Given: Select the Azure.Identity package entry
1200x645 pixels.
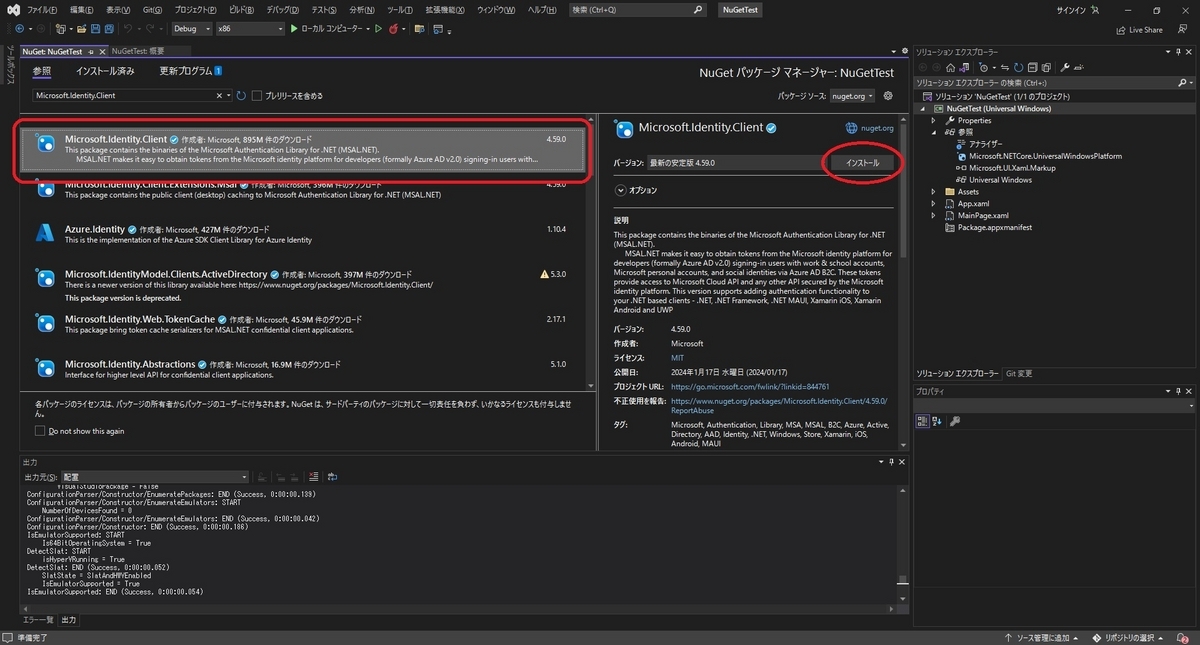Looking at the screenshot, I should 304,234.
